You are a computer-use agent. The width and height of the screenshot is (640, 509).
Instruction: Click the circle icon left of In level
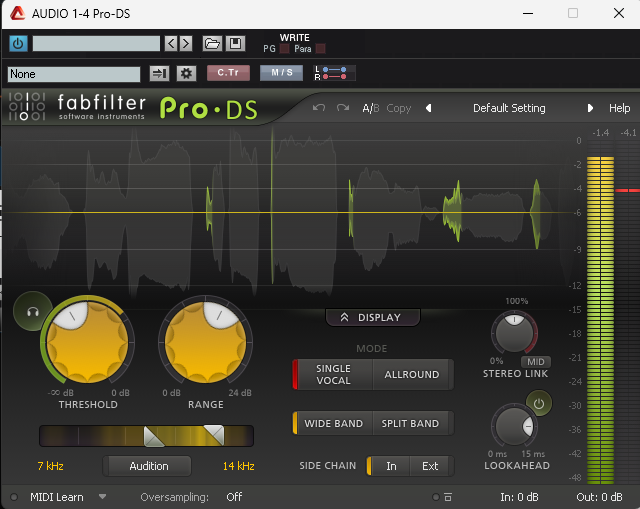click(436, 497)
